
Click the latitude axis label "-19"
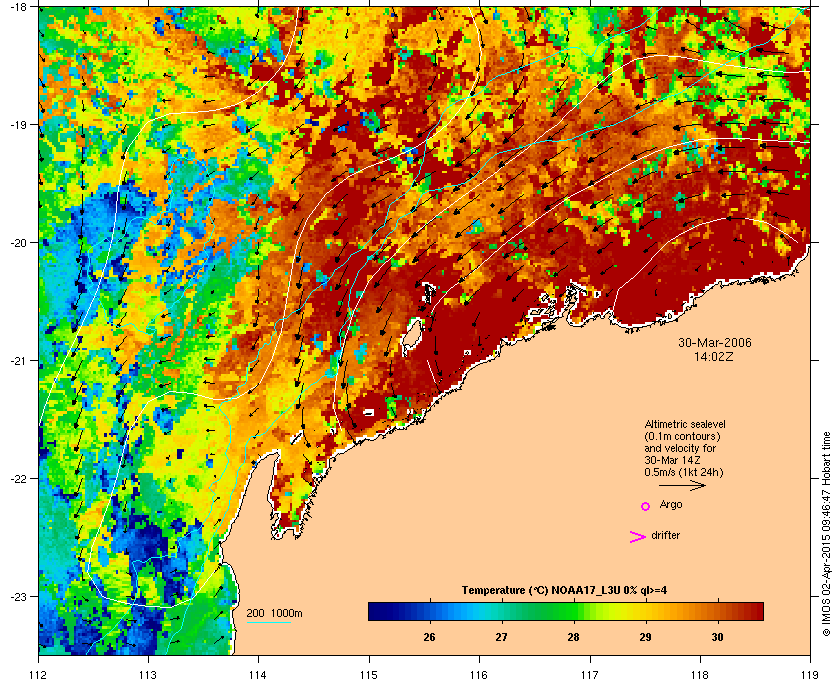click(x=17, y=124)
